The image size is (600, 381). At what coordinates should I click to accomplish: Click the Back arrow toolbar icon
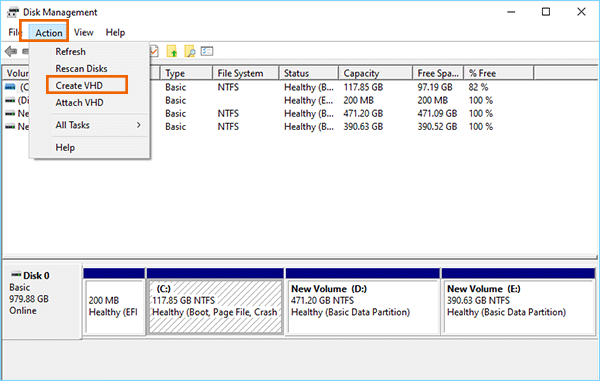coord(11,51)
